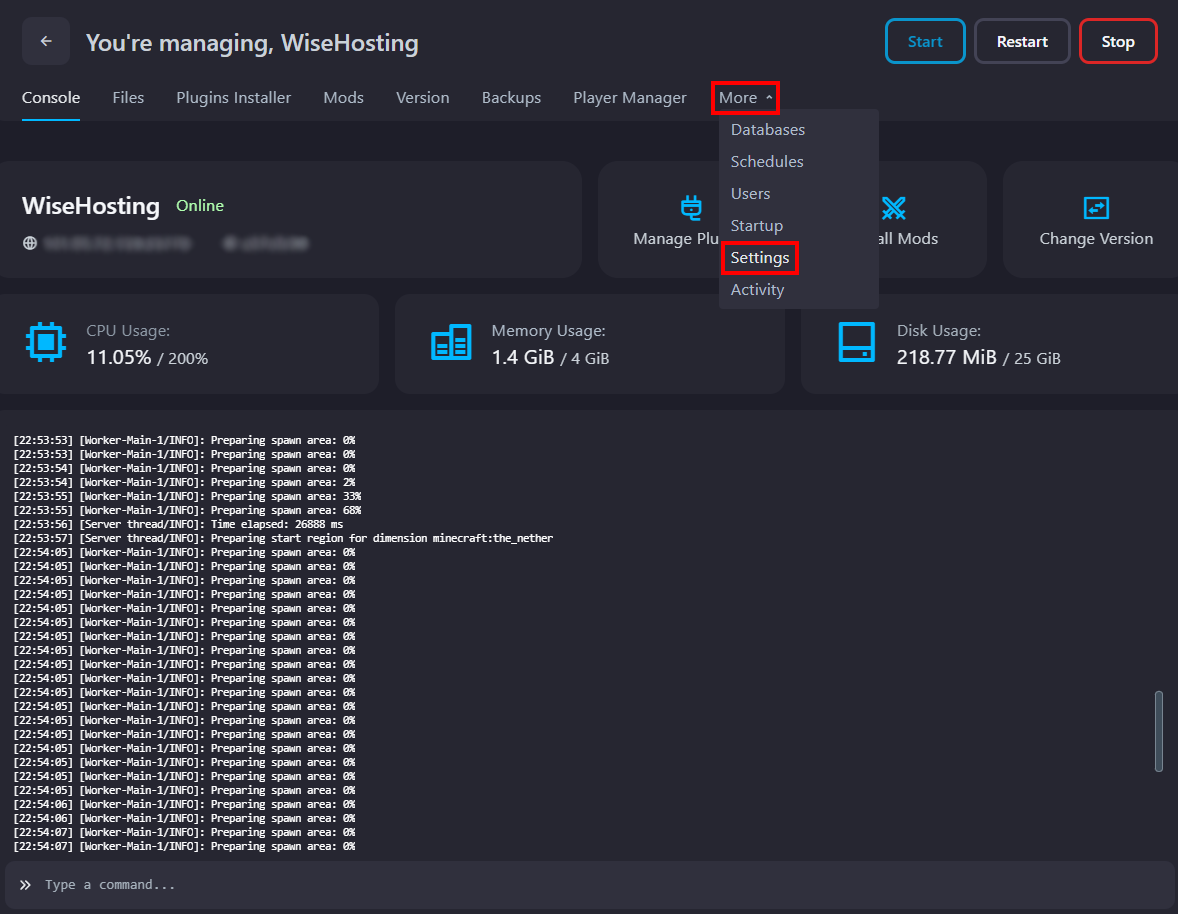Click the Install Mods crossed-tools icon
Screen dimensions: 1178x914
[x=893, y=208]
